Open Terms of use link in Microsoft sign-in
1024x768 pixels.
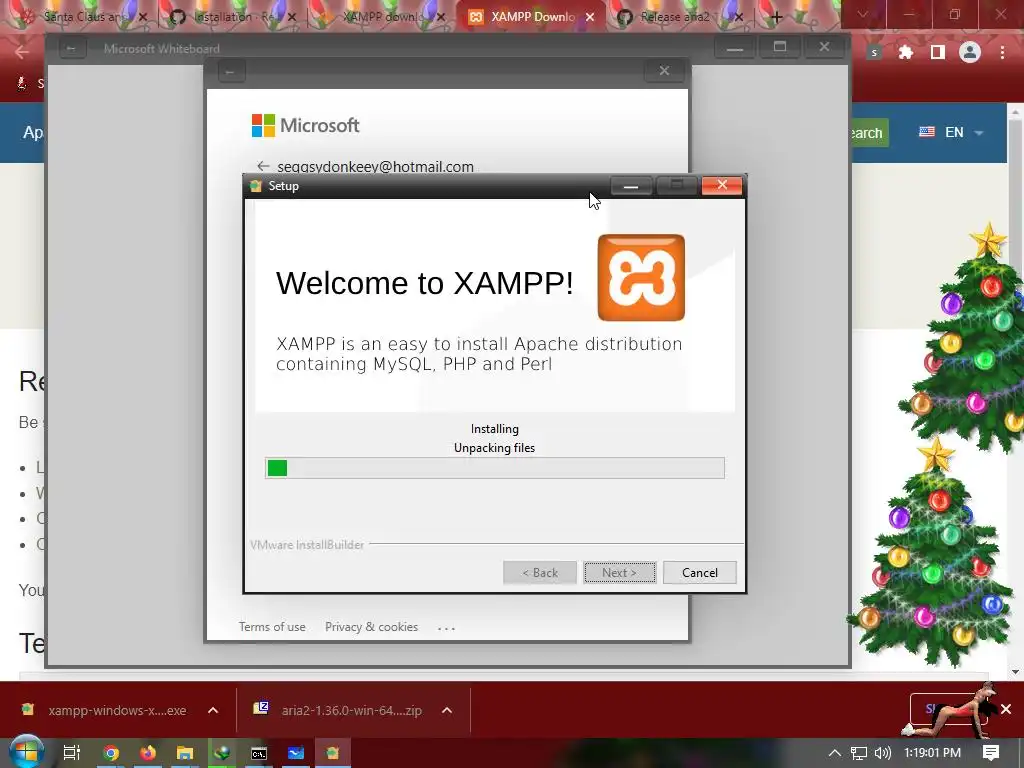click(x=272, y=627)
